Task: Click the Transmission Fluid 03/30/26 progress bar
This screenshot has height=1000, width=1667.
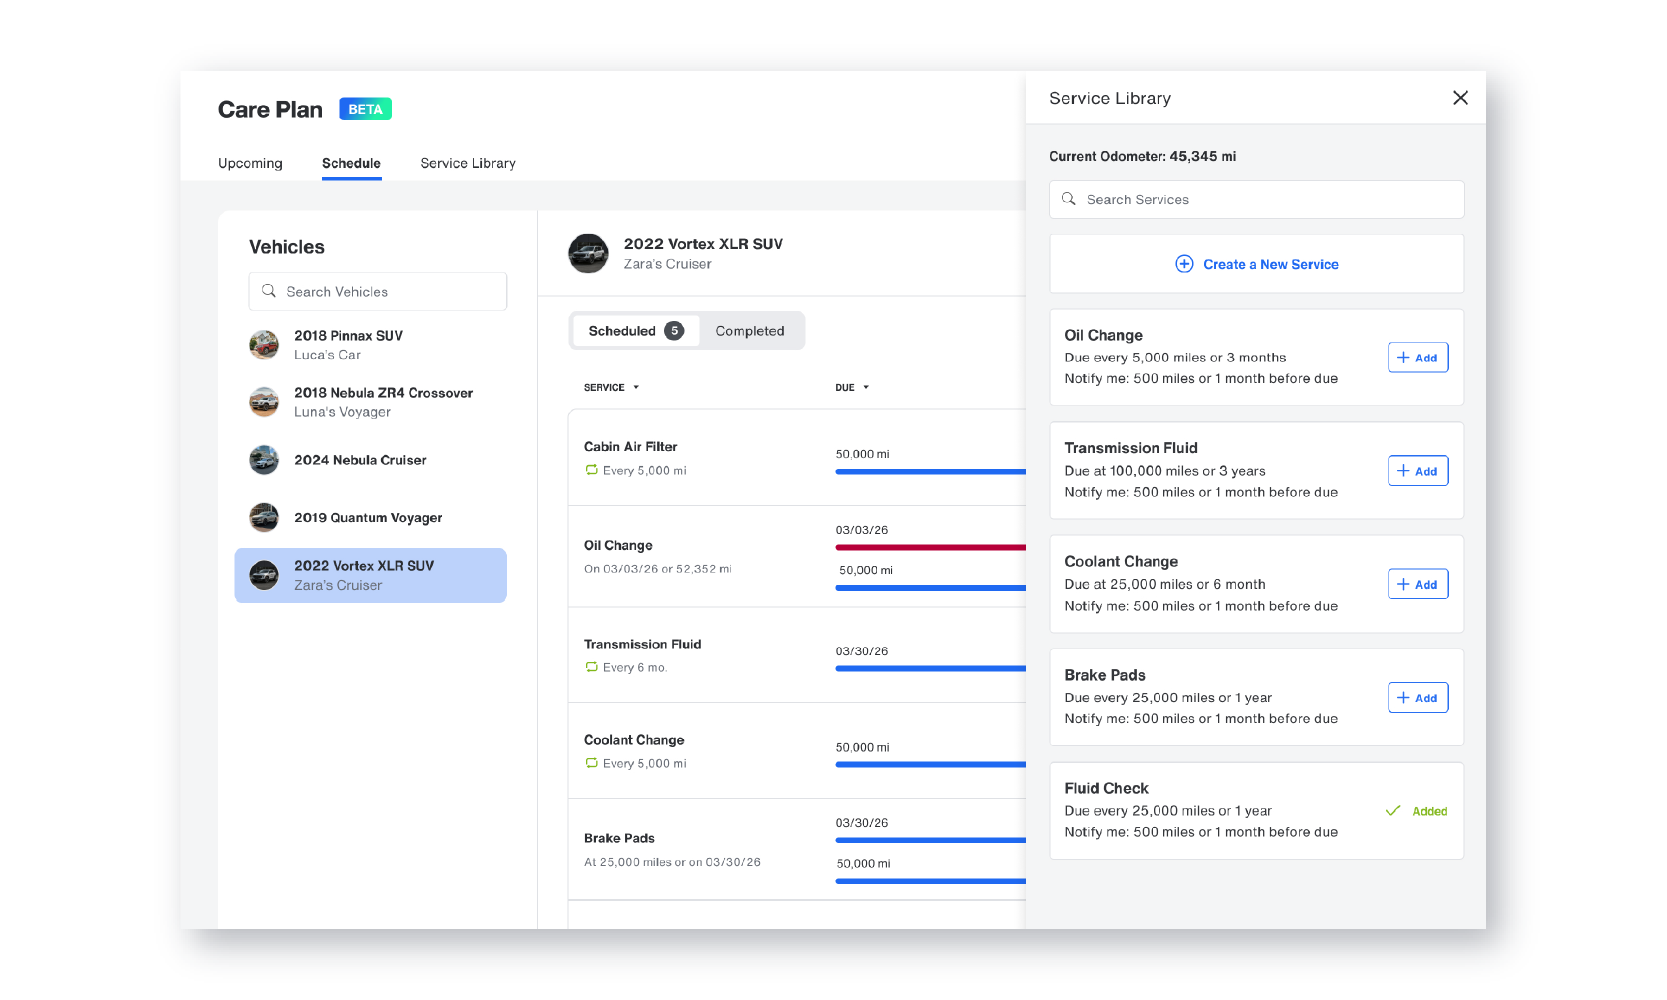Action: (930, 669)
